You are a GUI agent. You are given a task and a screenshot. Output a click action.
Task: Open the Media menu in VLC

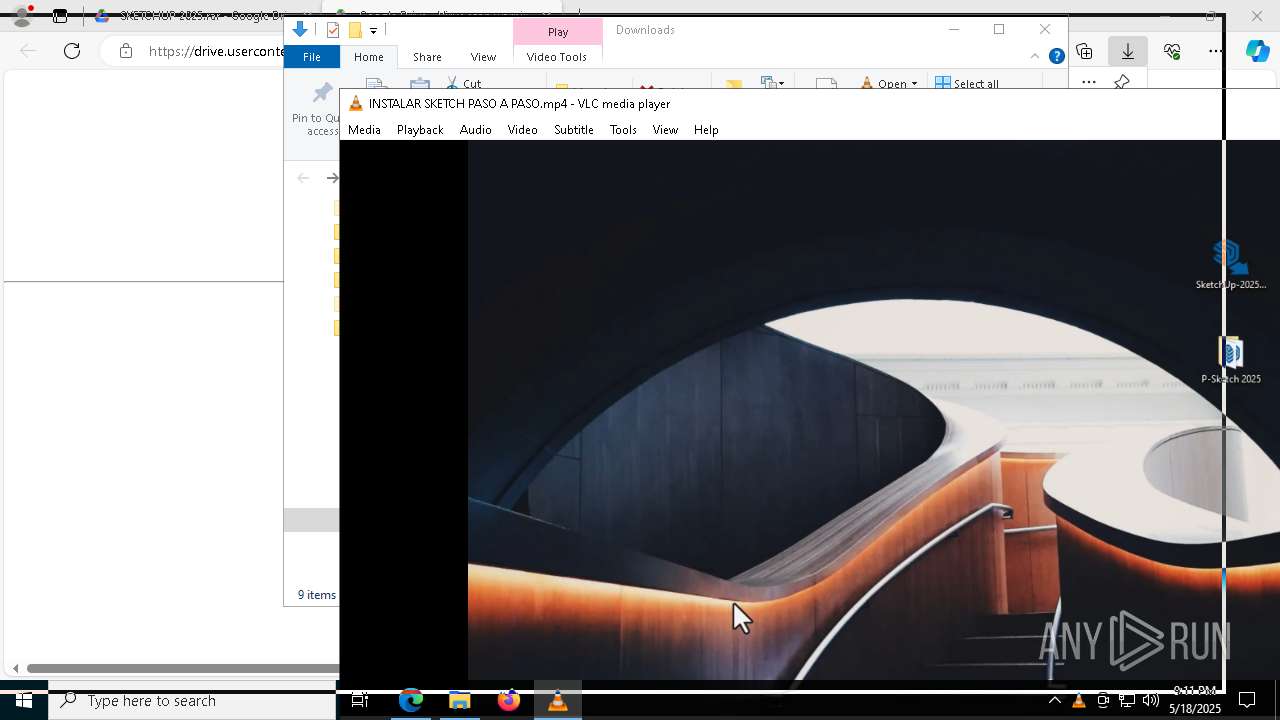(x=364, y=130)
